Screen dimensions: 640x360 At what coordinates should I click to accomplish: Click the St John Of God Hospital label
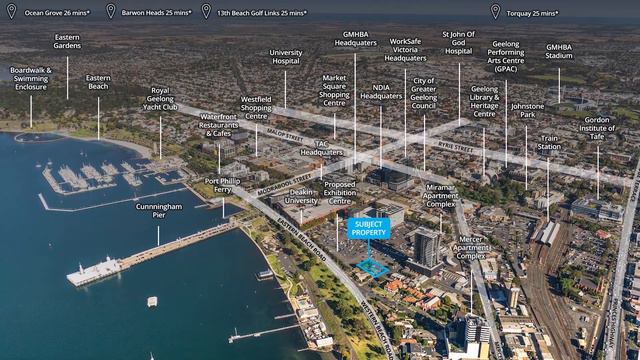pyautogui.click(x=459, y=43)
